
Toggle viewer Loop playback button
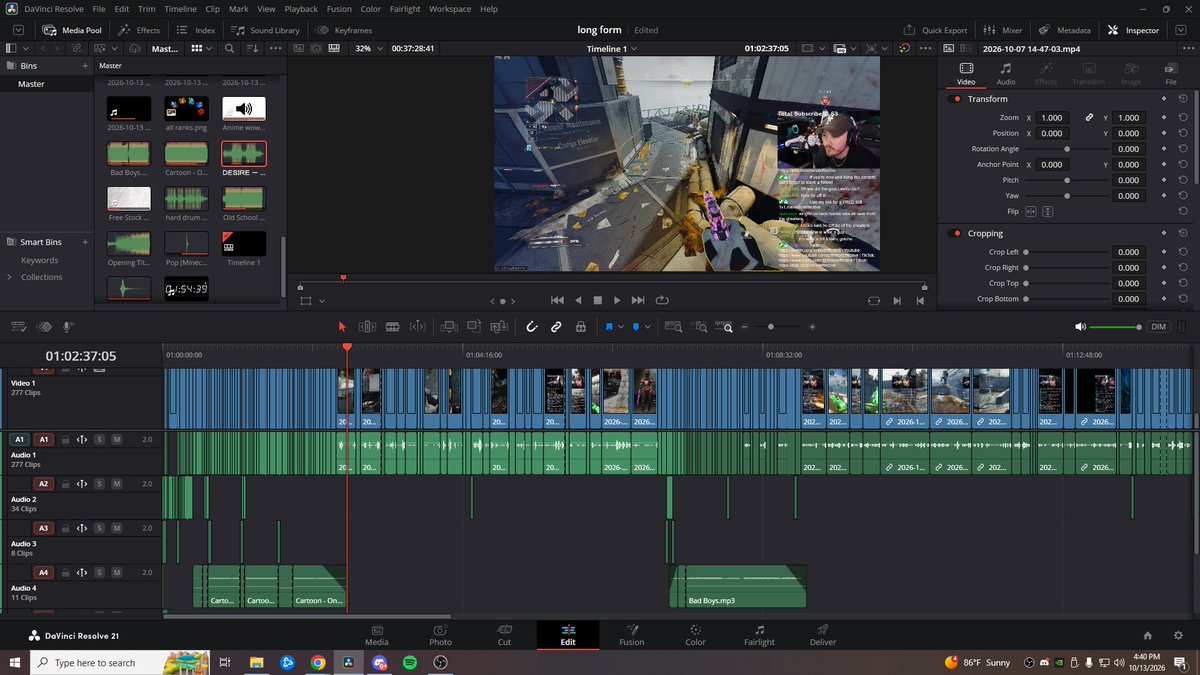click(x=661, y=300)
